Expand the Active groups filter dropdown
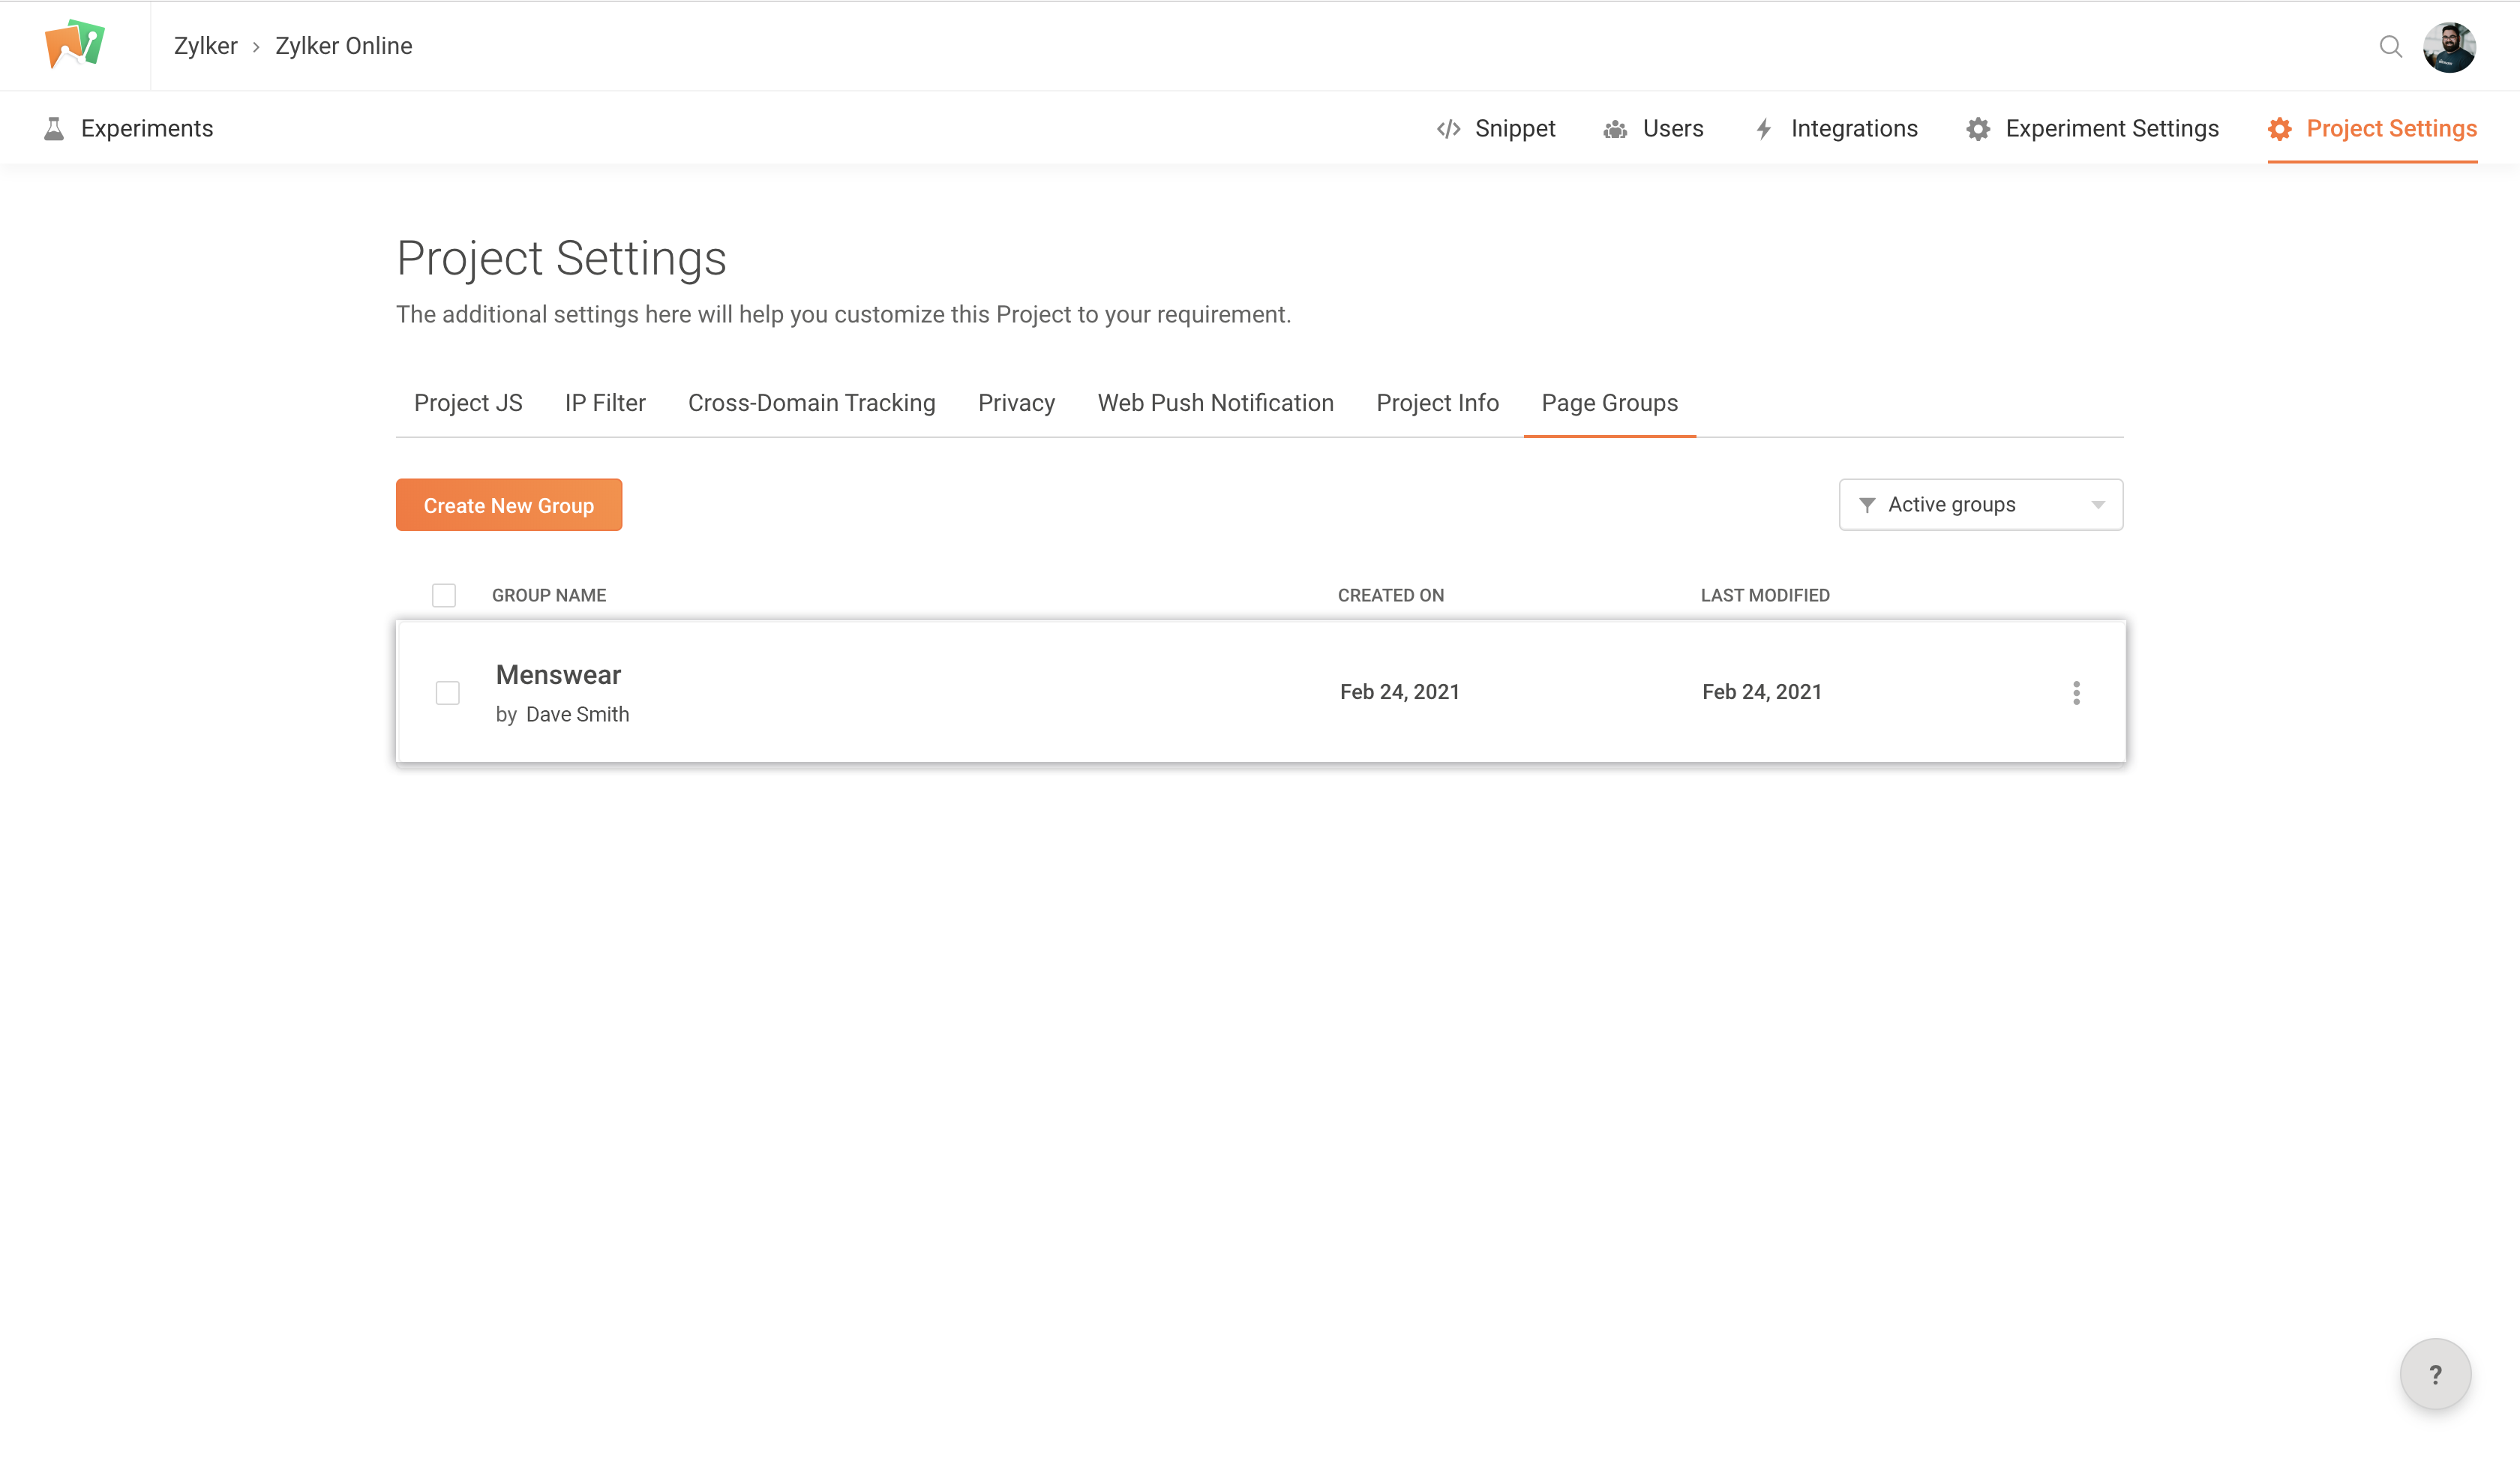 pos(1980,505)
